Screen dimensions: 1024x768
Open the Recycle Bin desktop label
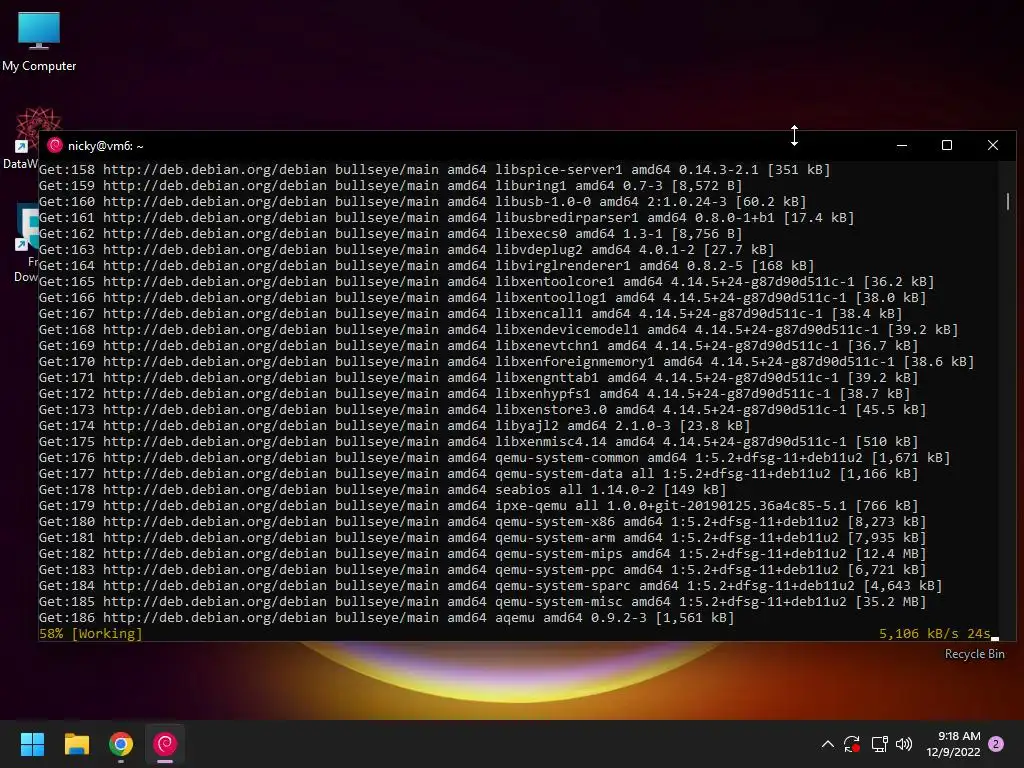pyautogui.click(x=974, y=654)
